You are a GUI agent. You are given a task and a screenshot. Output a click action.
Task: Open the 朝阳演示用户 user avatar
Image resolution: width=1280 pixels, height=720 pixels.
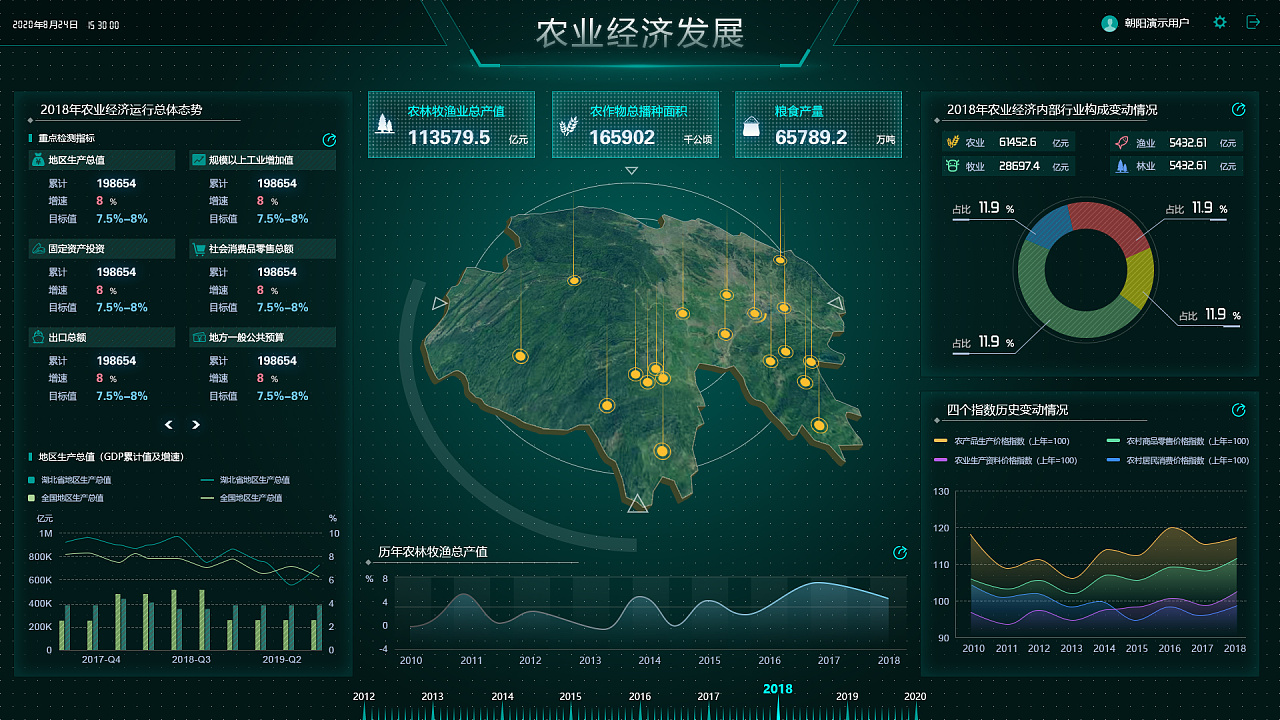coord(1109,23)
